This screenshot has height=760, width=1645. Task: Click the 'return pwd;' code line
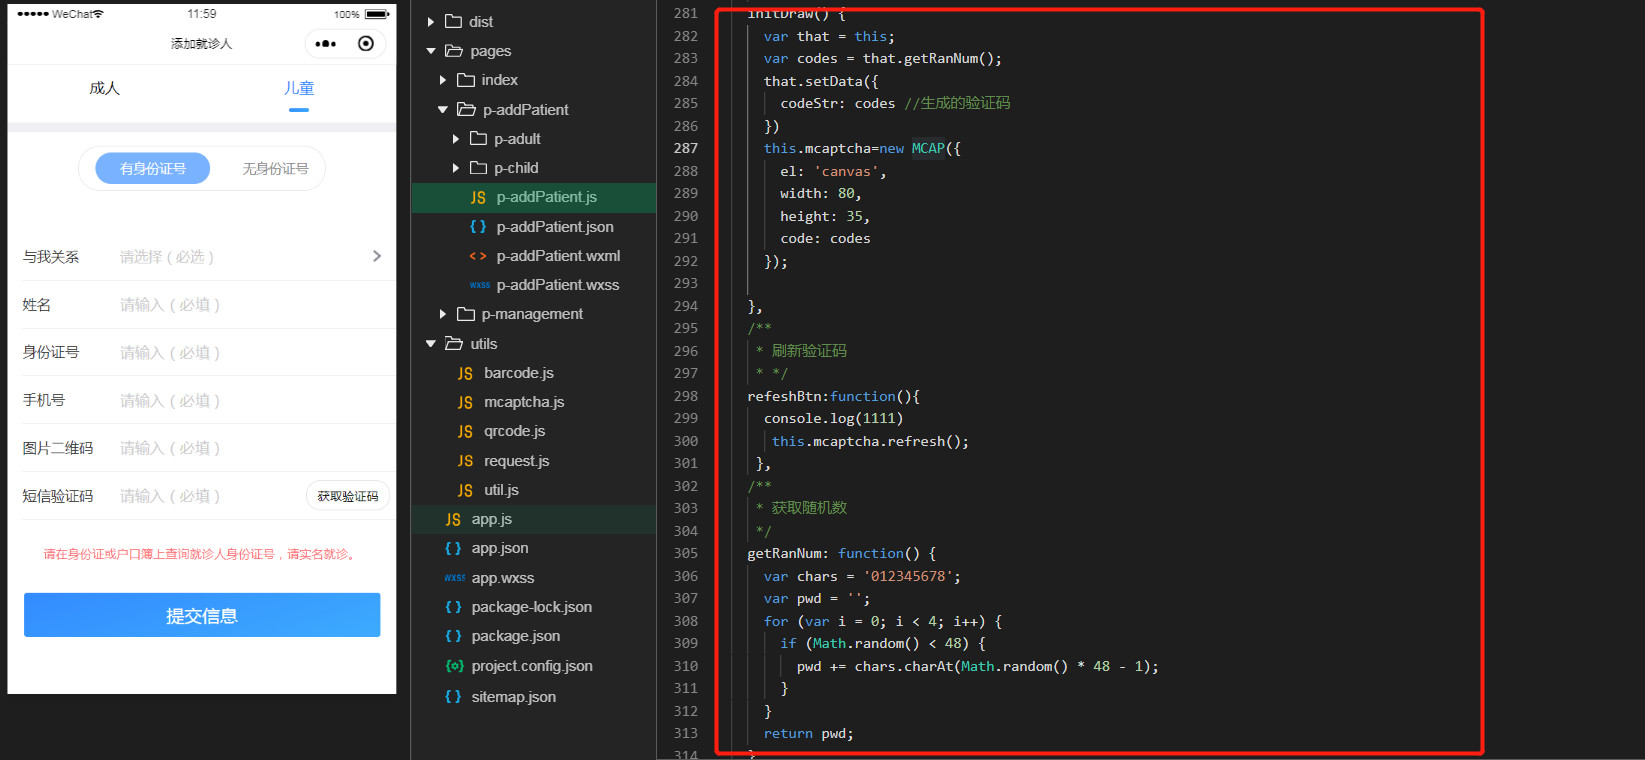(x=809, y=733)
